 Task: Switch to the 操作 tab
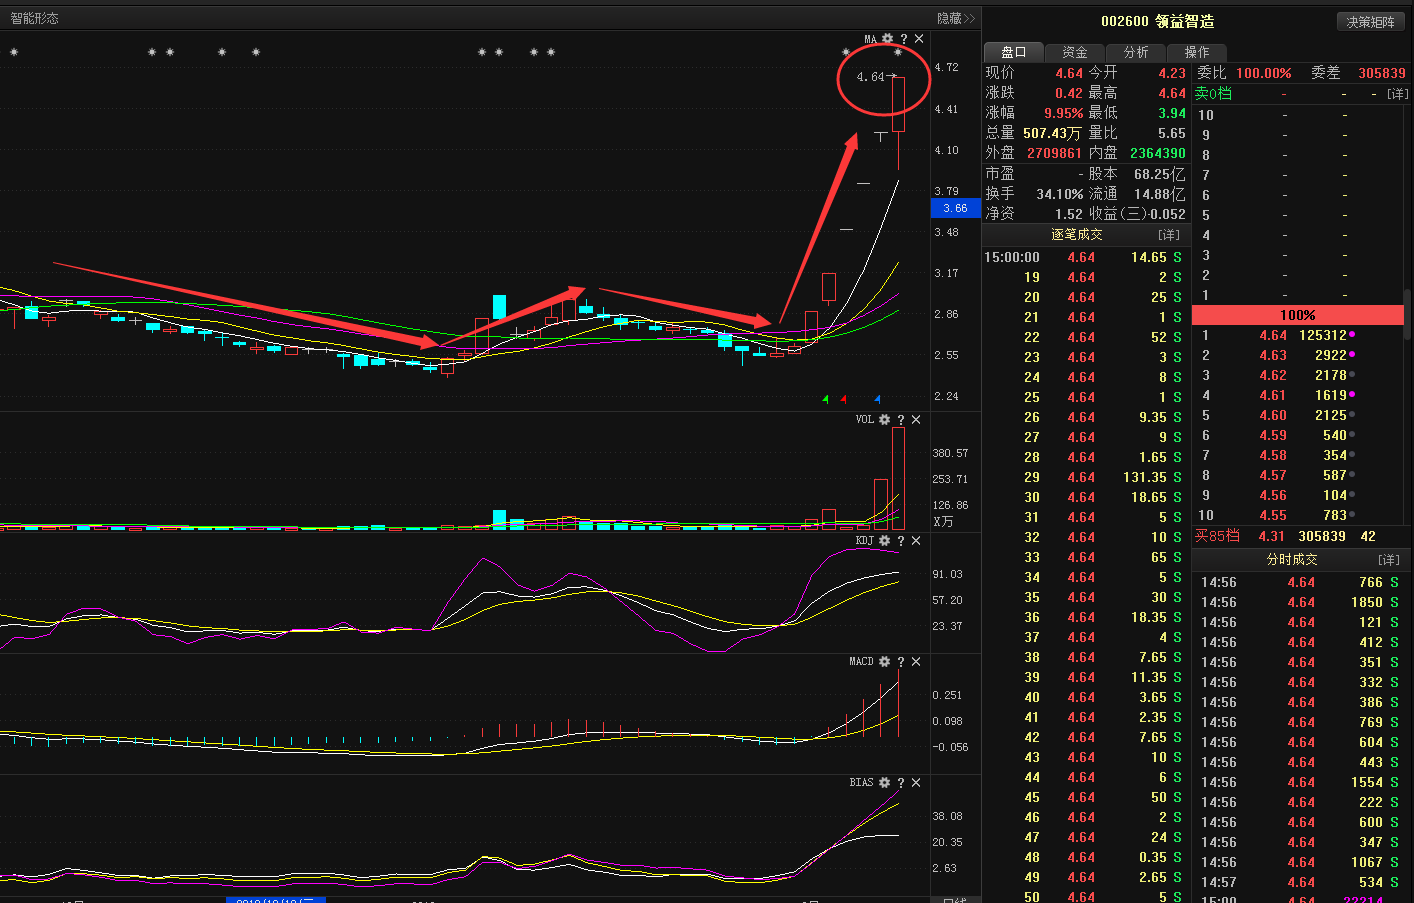tap(1197, 52)
